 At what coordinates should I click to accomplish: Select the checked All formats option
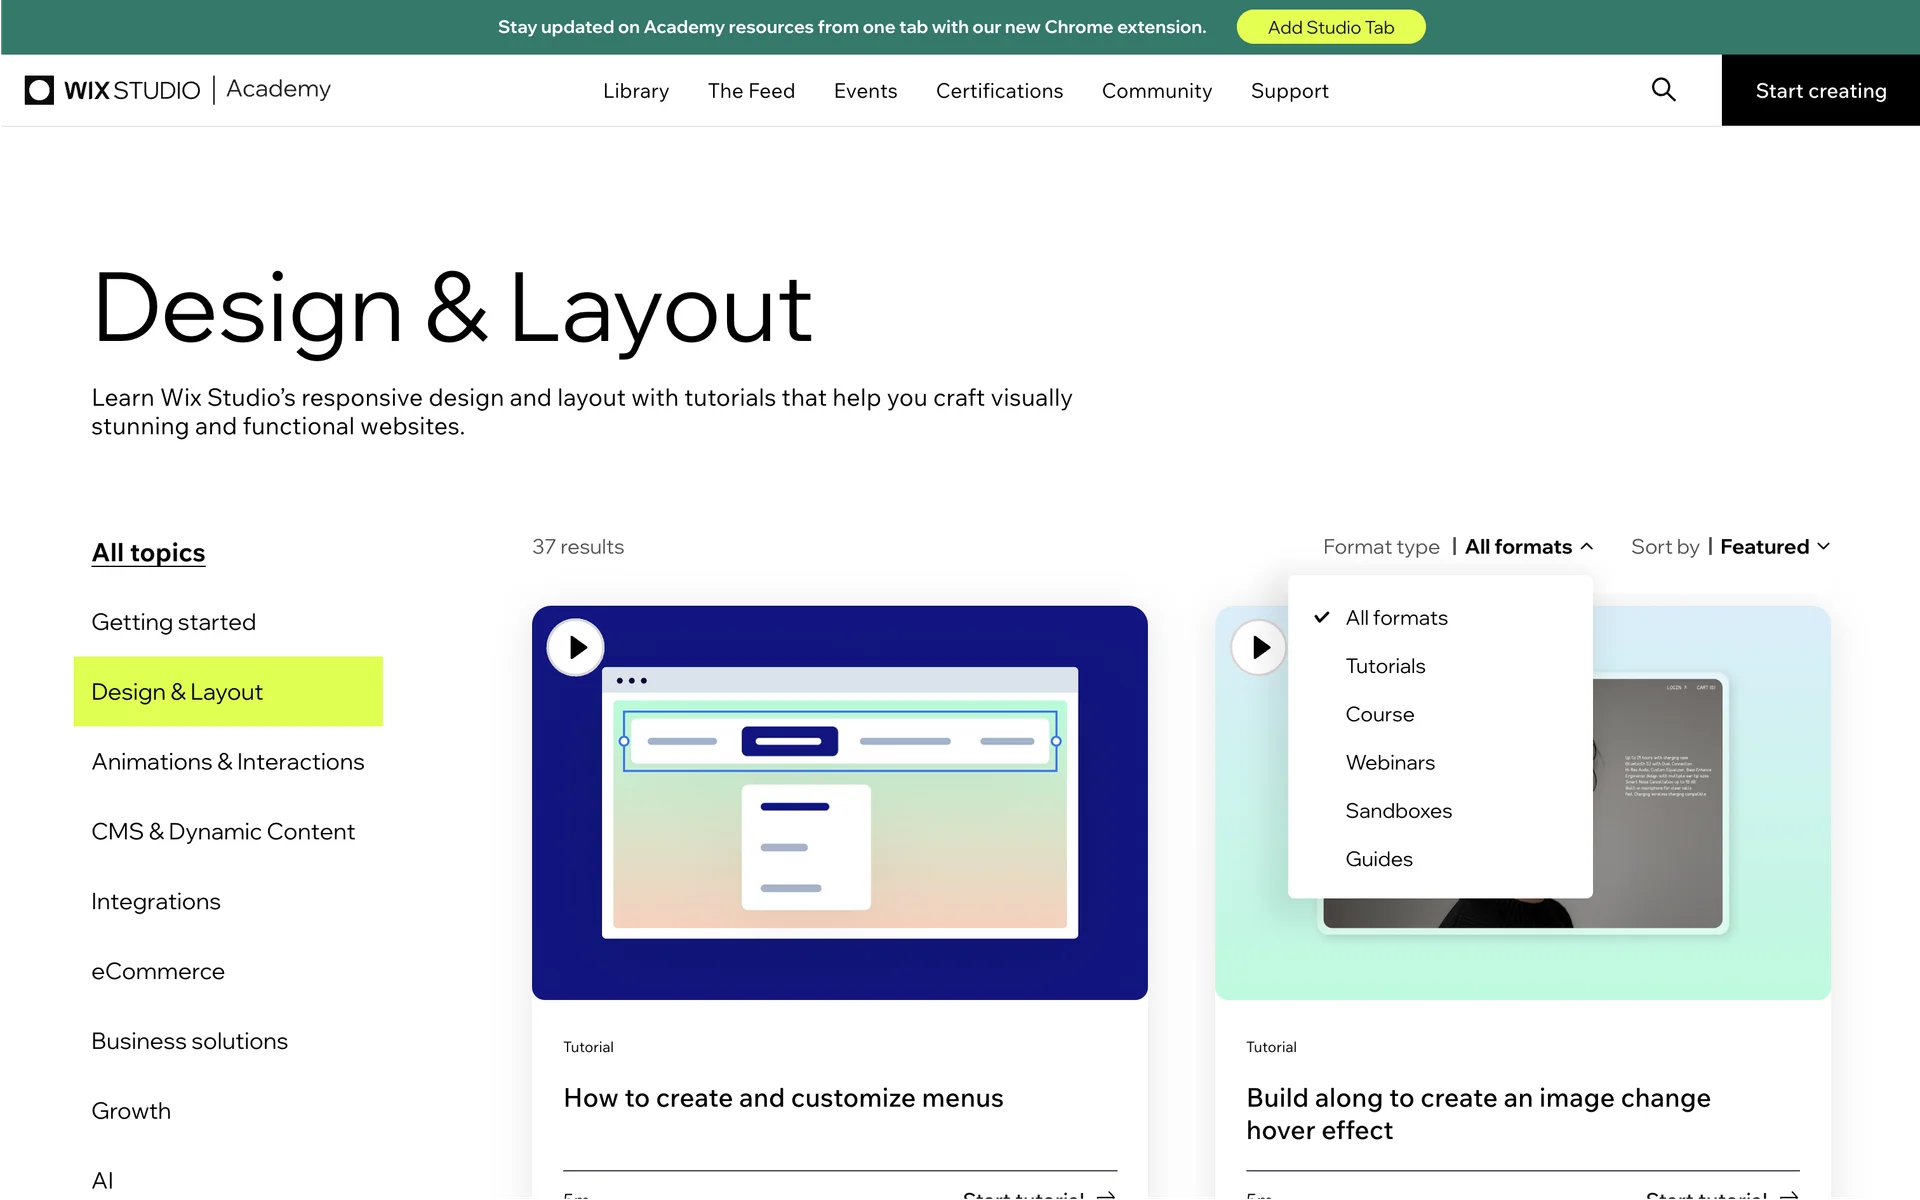click(1396, 618)
